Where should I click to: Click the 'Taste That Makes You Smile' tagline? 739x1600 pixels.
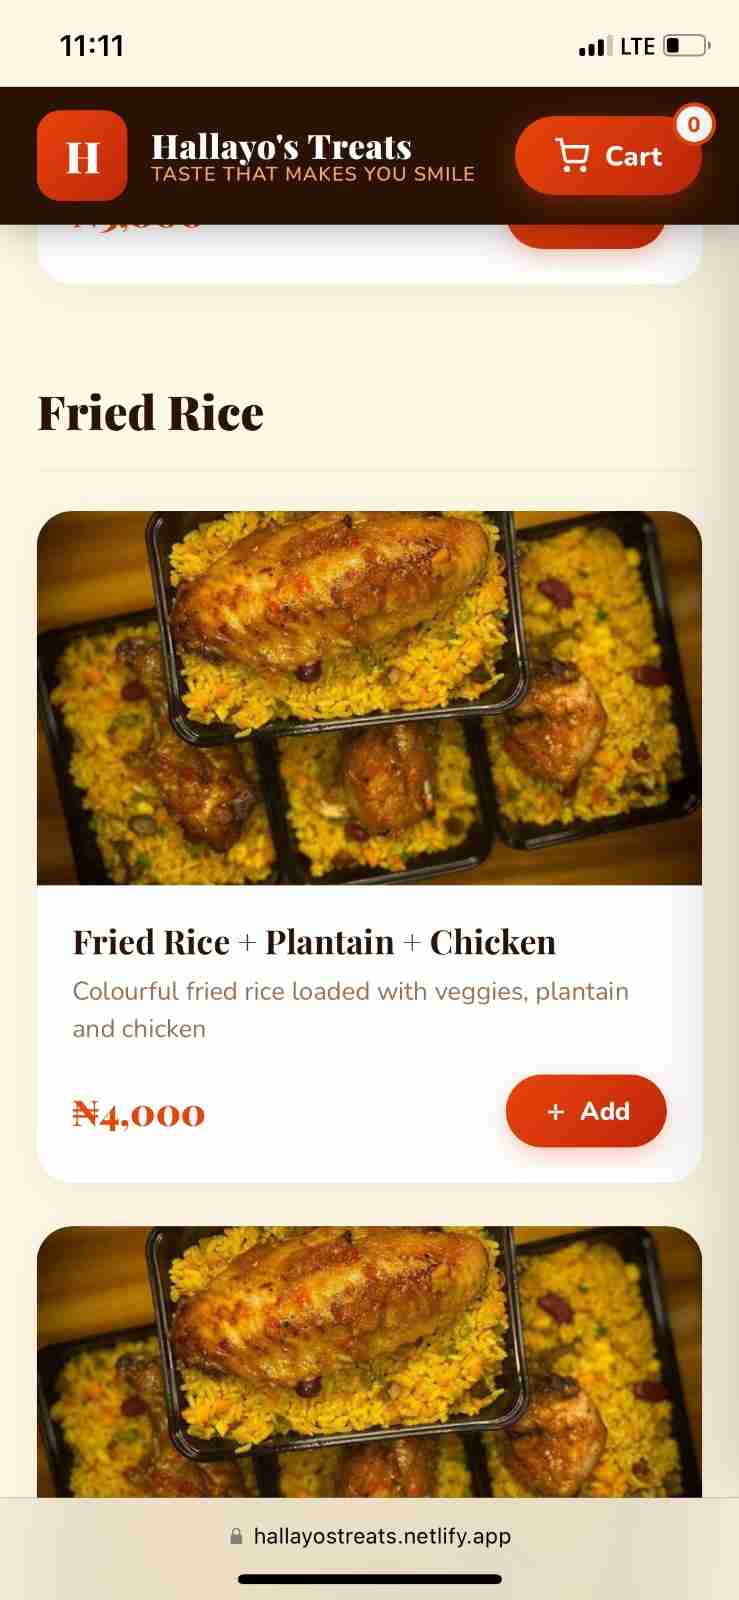click(312, 175)
